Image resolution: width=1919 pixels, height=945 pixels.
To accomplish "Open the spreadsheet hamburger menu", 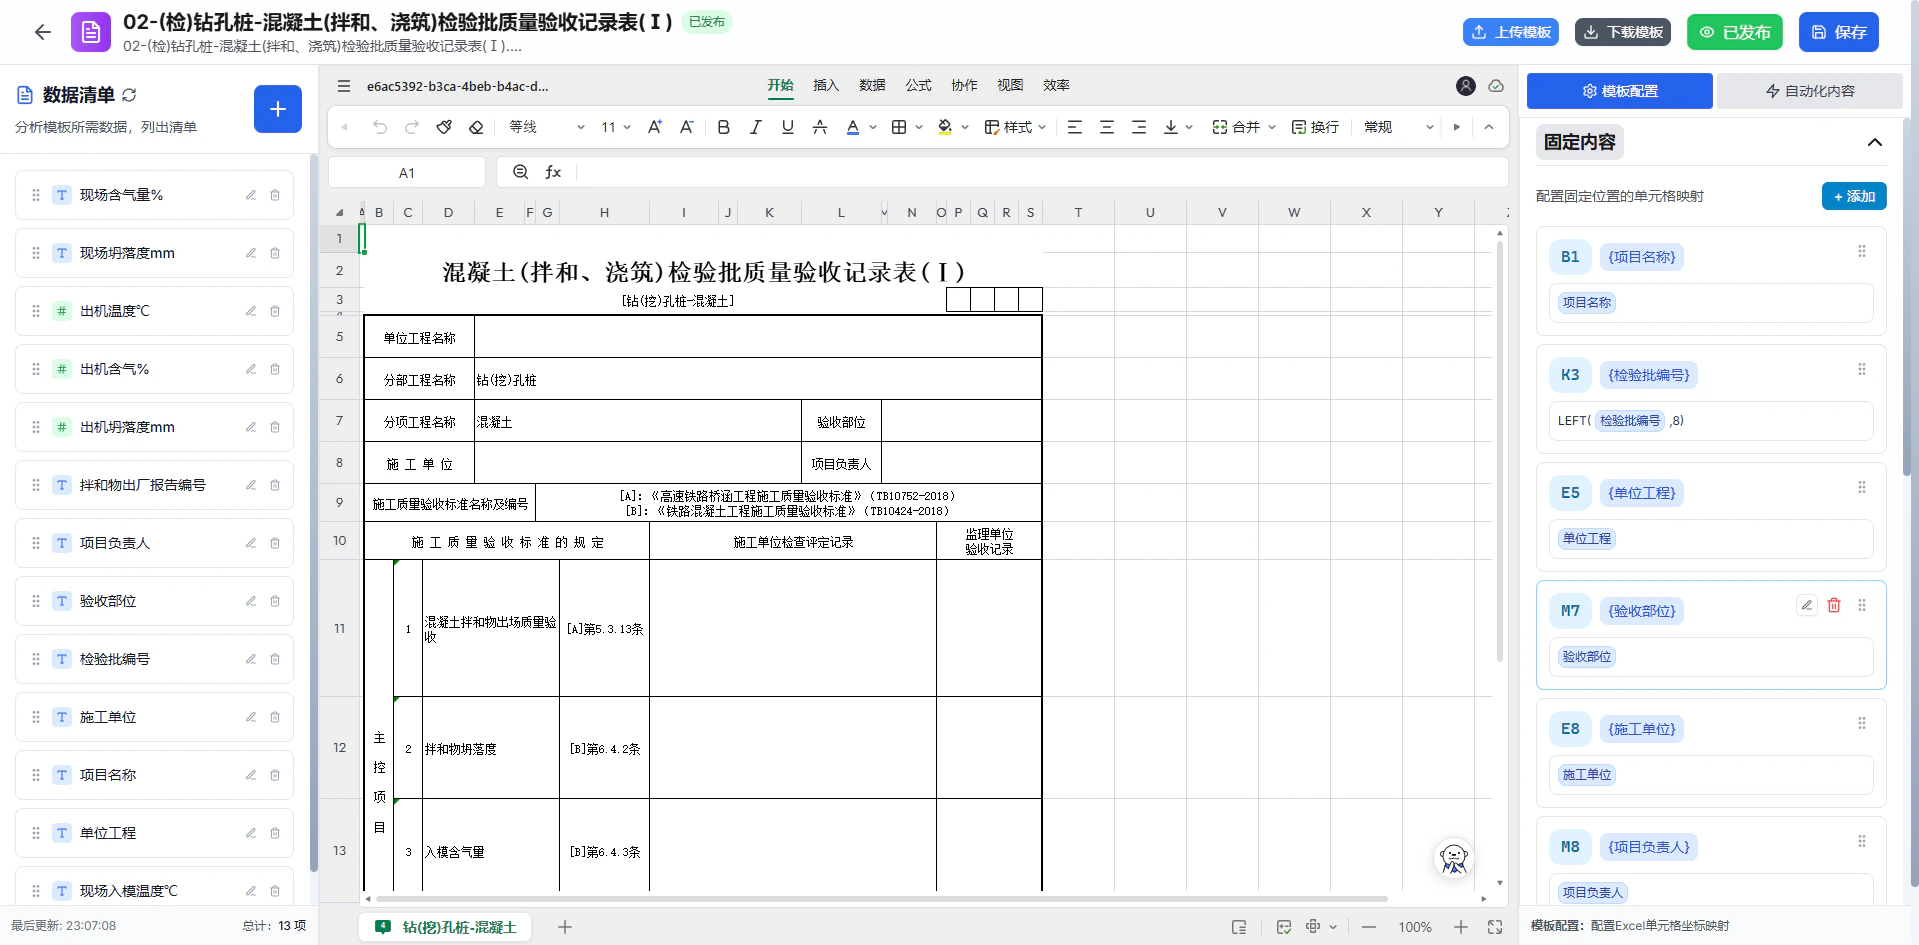I will click(x=344, y=86).
